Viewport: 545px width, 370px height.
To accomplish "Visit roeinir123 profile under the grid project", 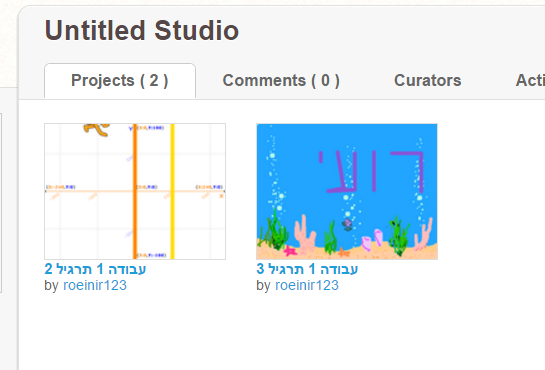I will (x=95, y=286).
